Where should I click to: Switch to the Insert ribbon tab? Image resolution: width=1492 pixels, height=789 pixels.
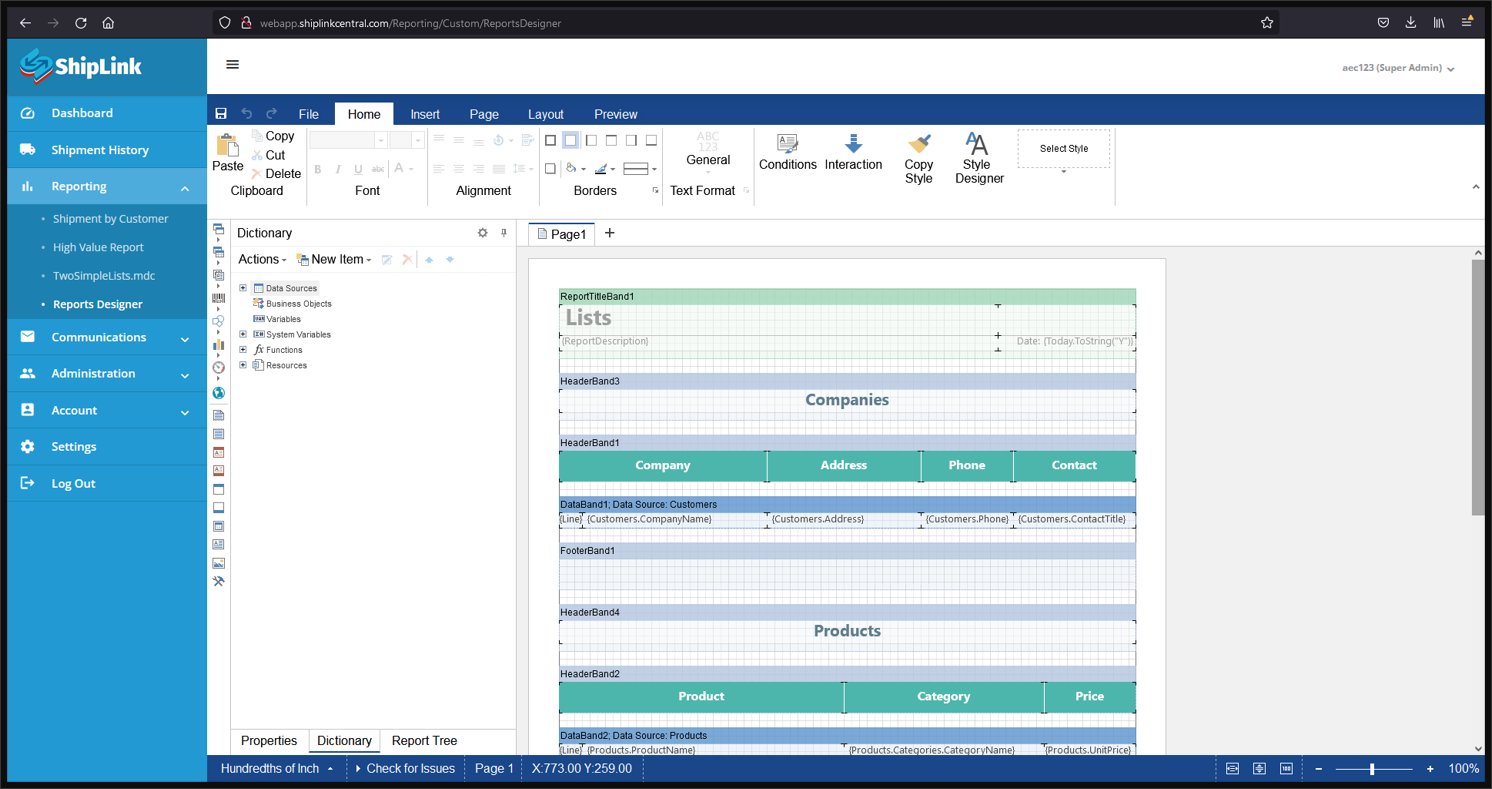(425, 114)
